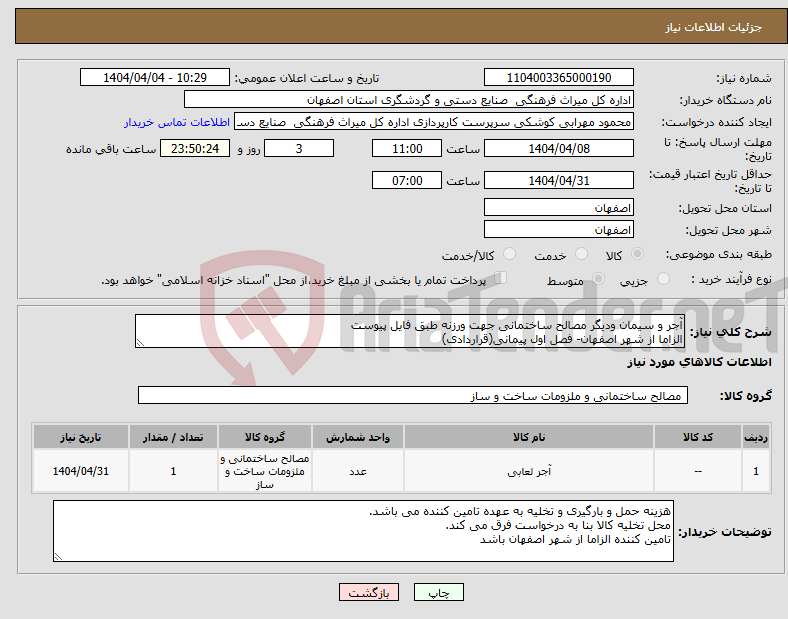
Task: Click the آجر لعابی item name cell
Action: click(x=529, y=471)
